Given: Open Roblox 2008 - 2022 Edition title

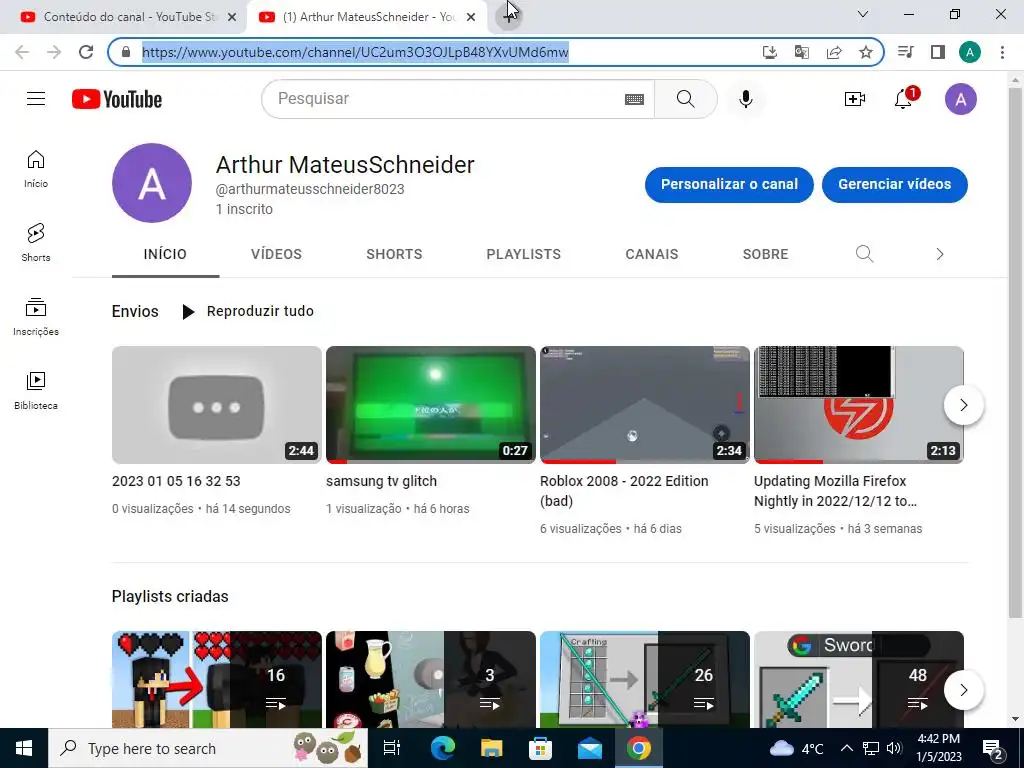Looking at the screenshot, I should [624, 491].
